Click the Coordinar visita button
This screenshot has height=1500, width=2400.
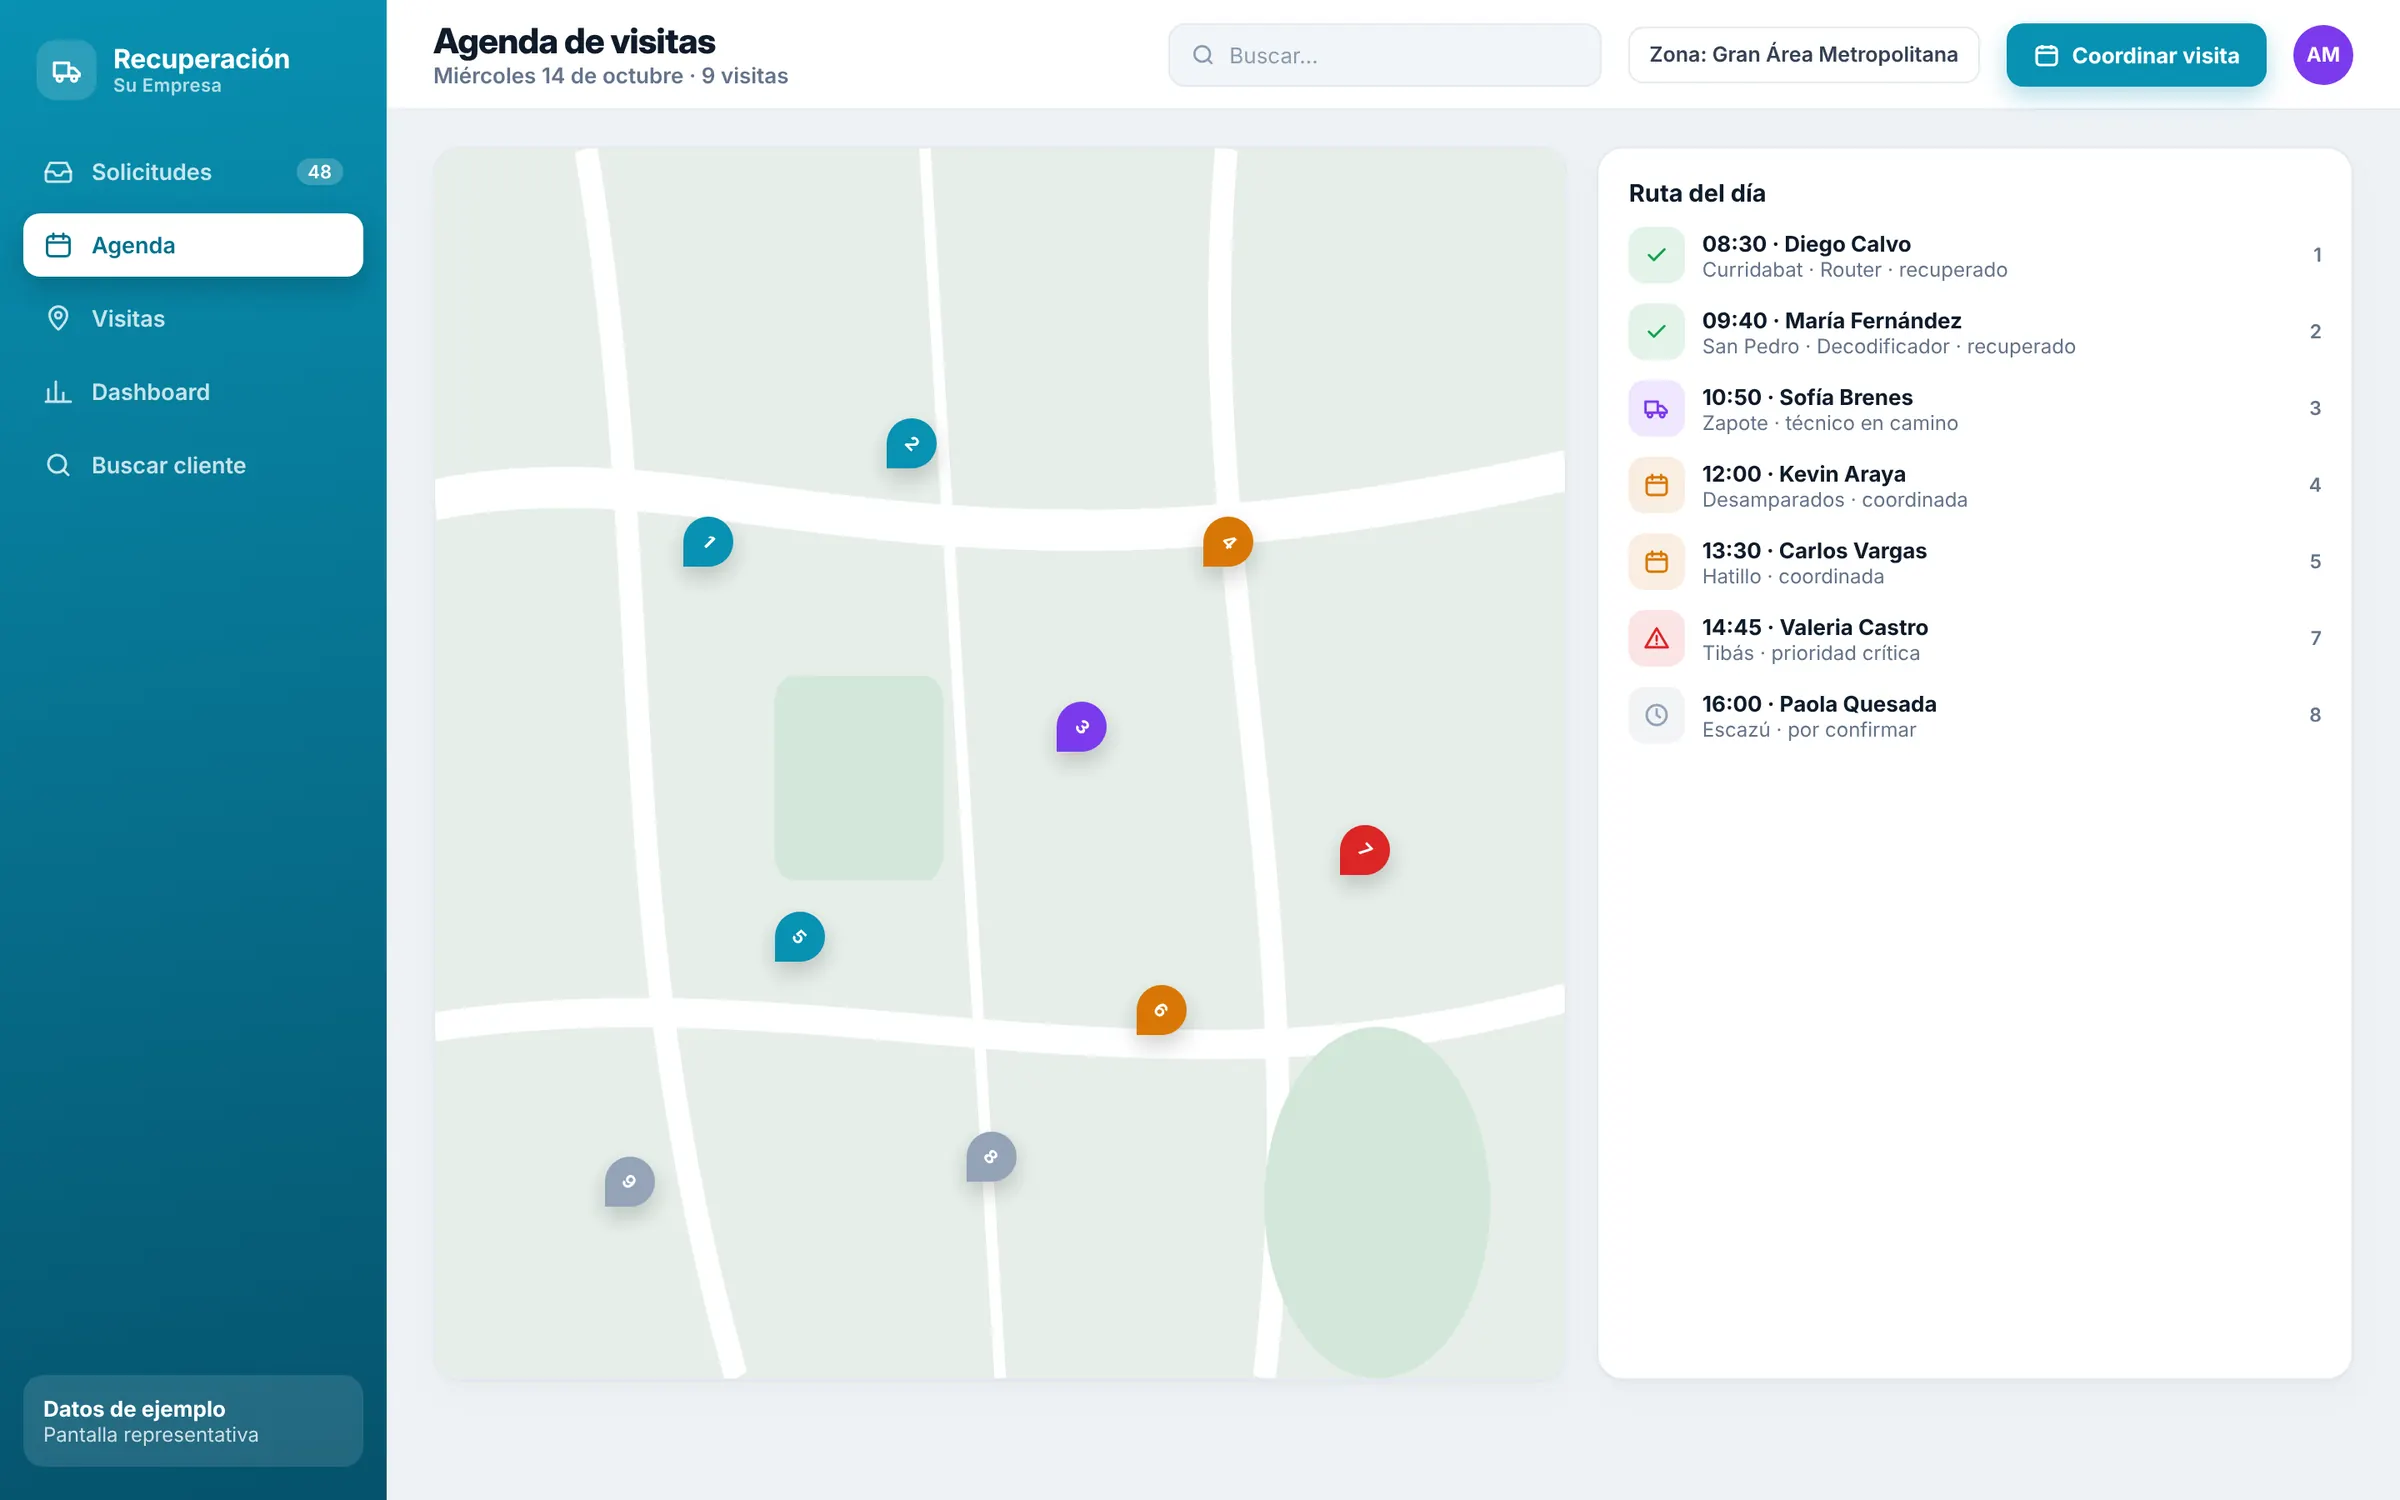click(2136, 55)
